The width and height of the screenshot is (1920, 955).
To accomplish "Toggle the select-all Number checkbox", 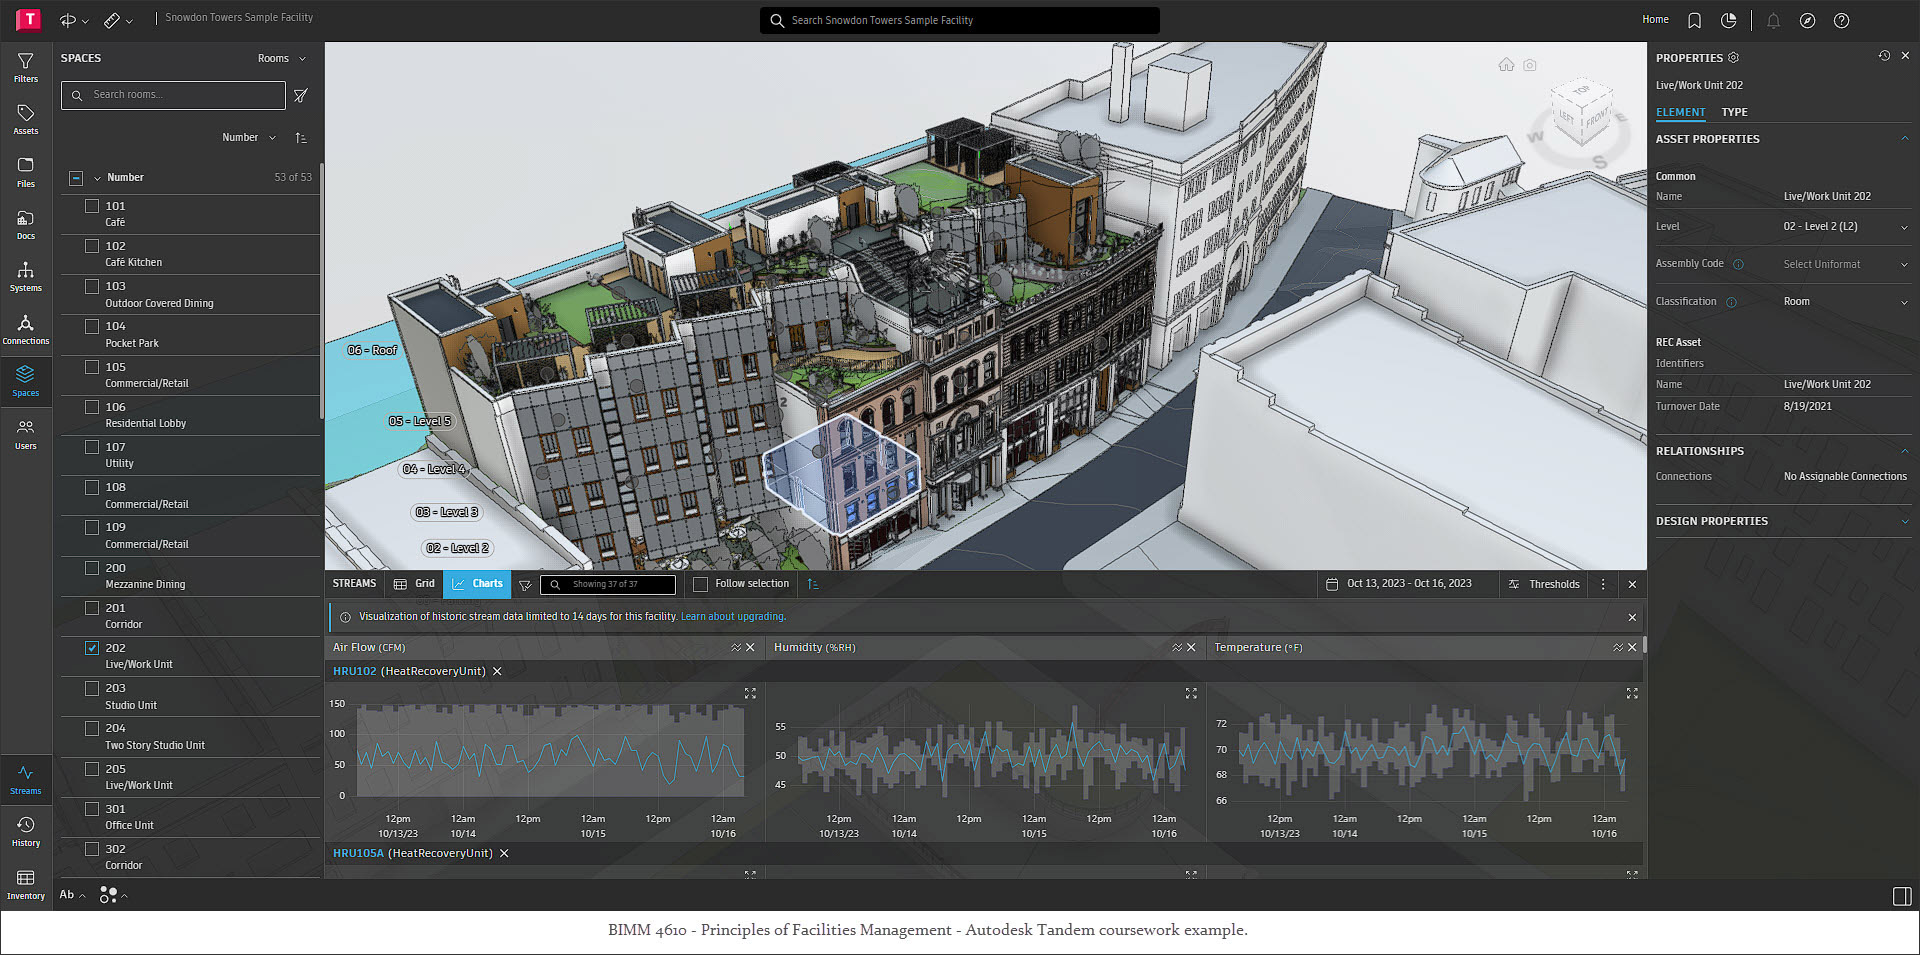I will [x=76, y=178].
